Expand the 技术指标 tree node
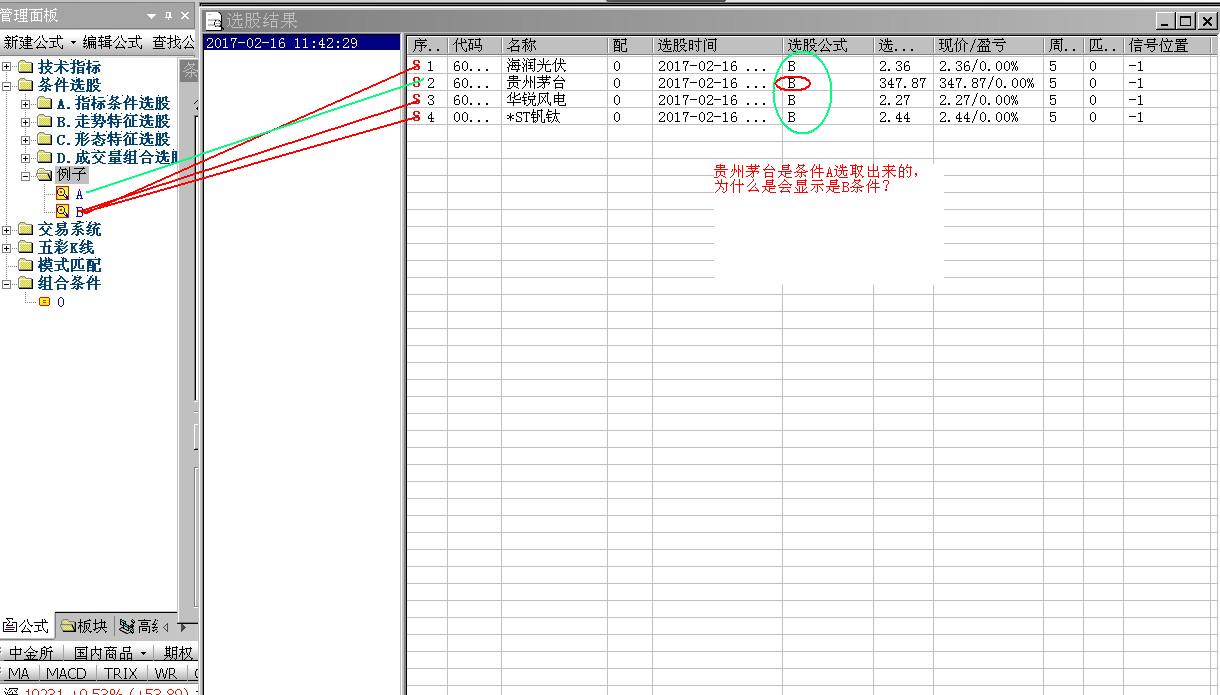1220x695 pixels. tap(8, 67)
